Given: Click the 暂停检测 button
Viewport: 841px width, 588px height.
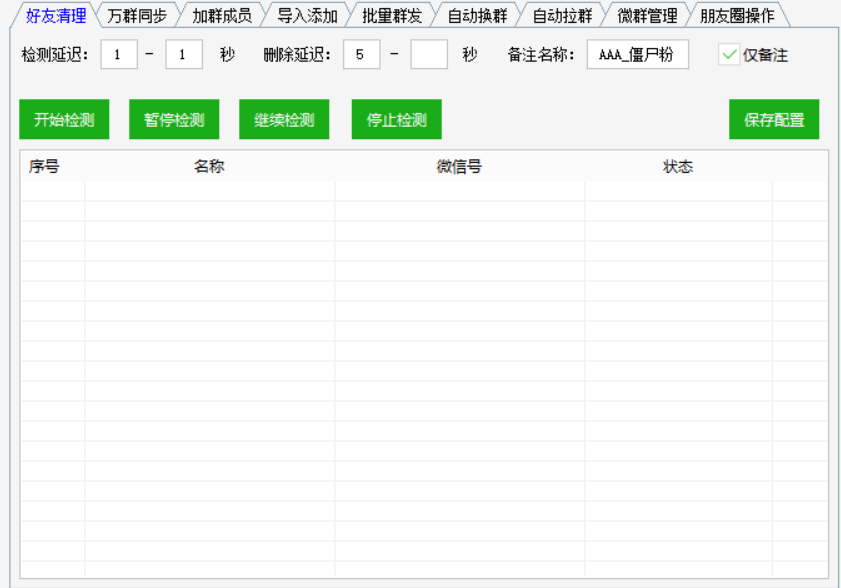Looking at the screenshot, I should click(174, 120).
